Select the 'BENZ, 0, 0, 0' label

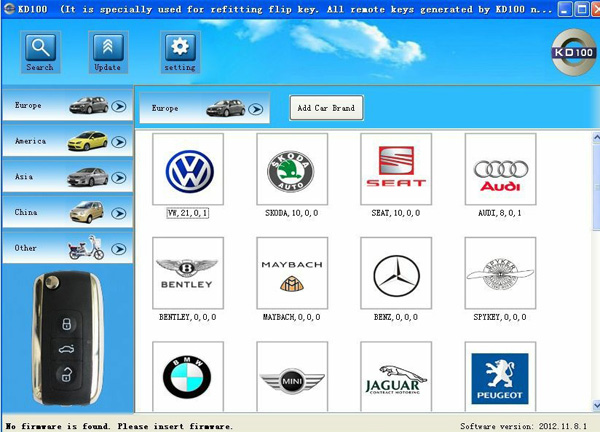click(396, 317)
